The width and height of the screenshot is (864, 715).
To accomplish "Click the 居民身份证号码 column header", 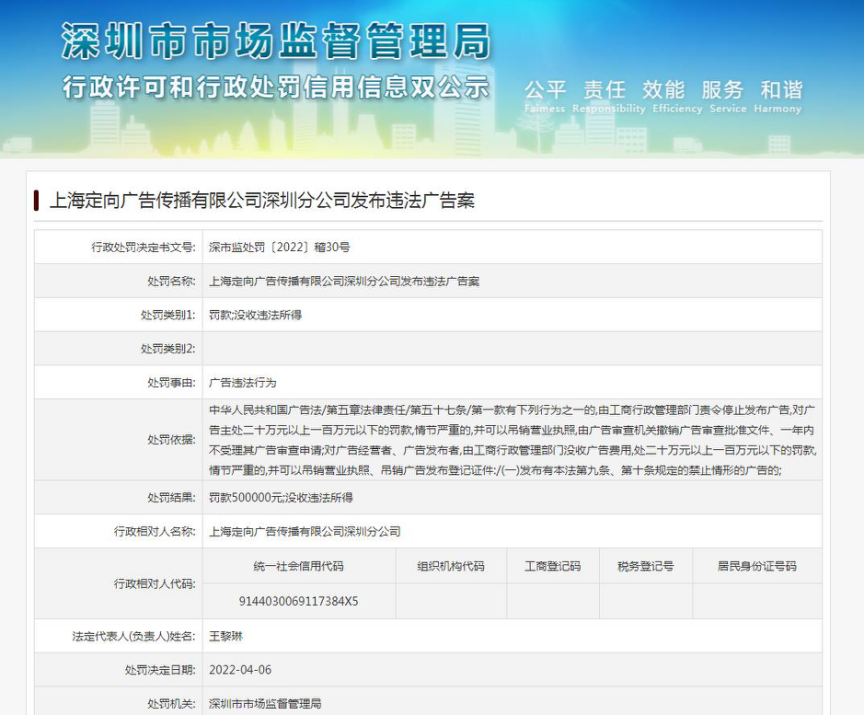I will pyautogui.click(x=757, y=566).
